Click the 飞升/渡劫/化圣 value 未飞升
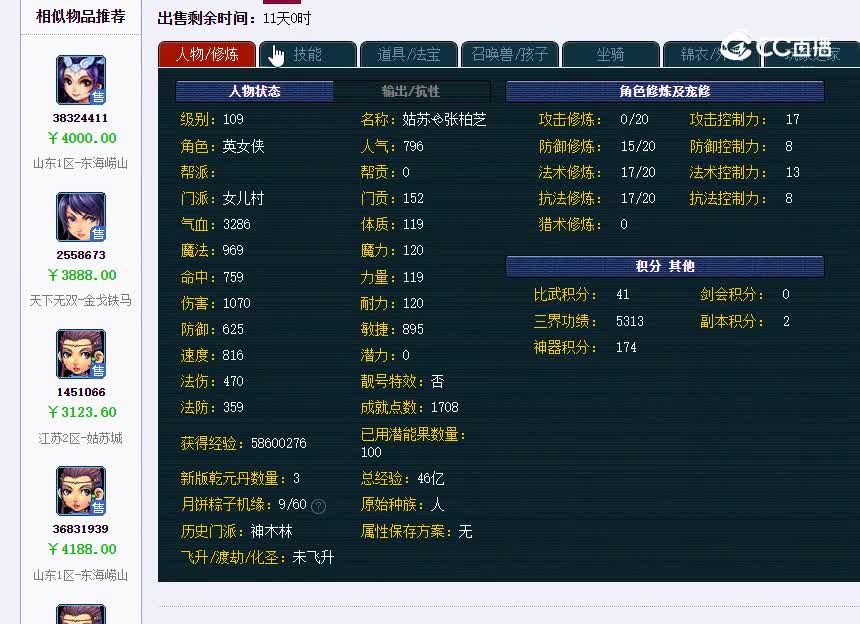This screenshot has height=624, width=860. pos(313,558)
